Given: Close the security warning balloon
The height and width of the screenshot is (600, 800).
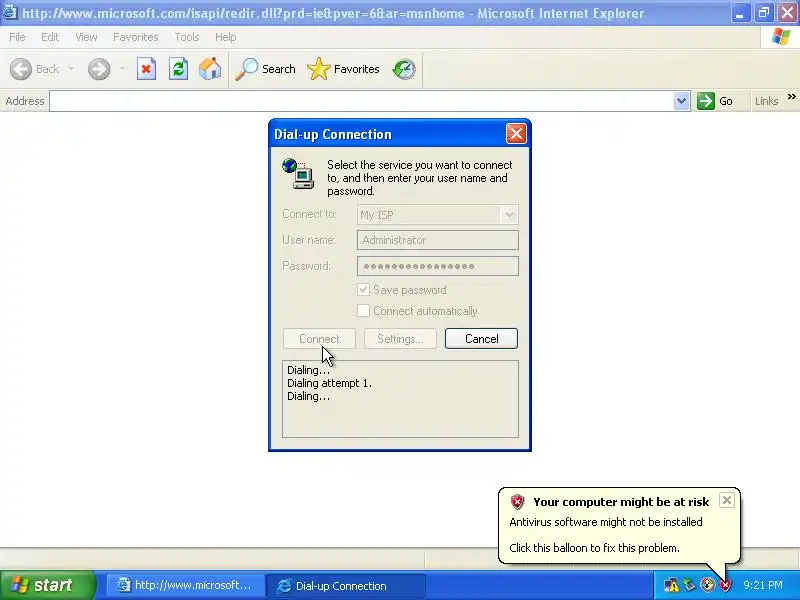Looking at the screenshot, I should pos(727,500).
